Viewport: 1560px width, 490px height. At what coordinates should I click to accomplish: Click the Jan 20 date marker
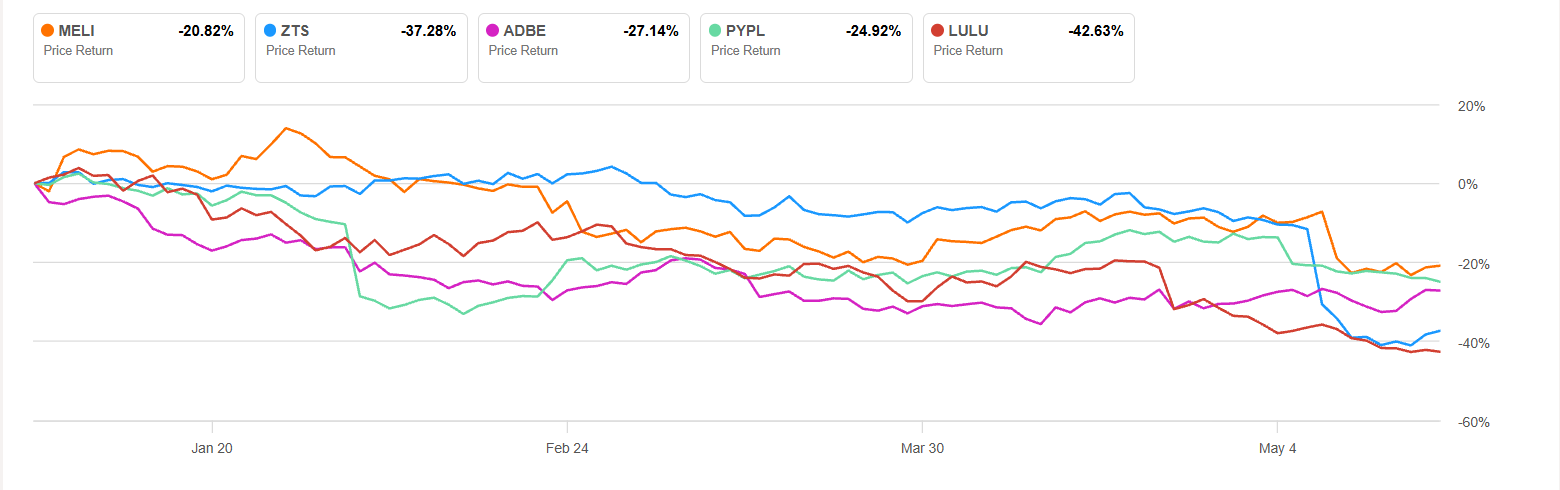212,449
